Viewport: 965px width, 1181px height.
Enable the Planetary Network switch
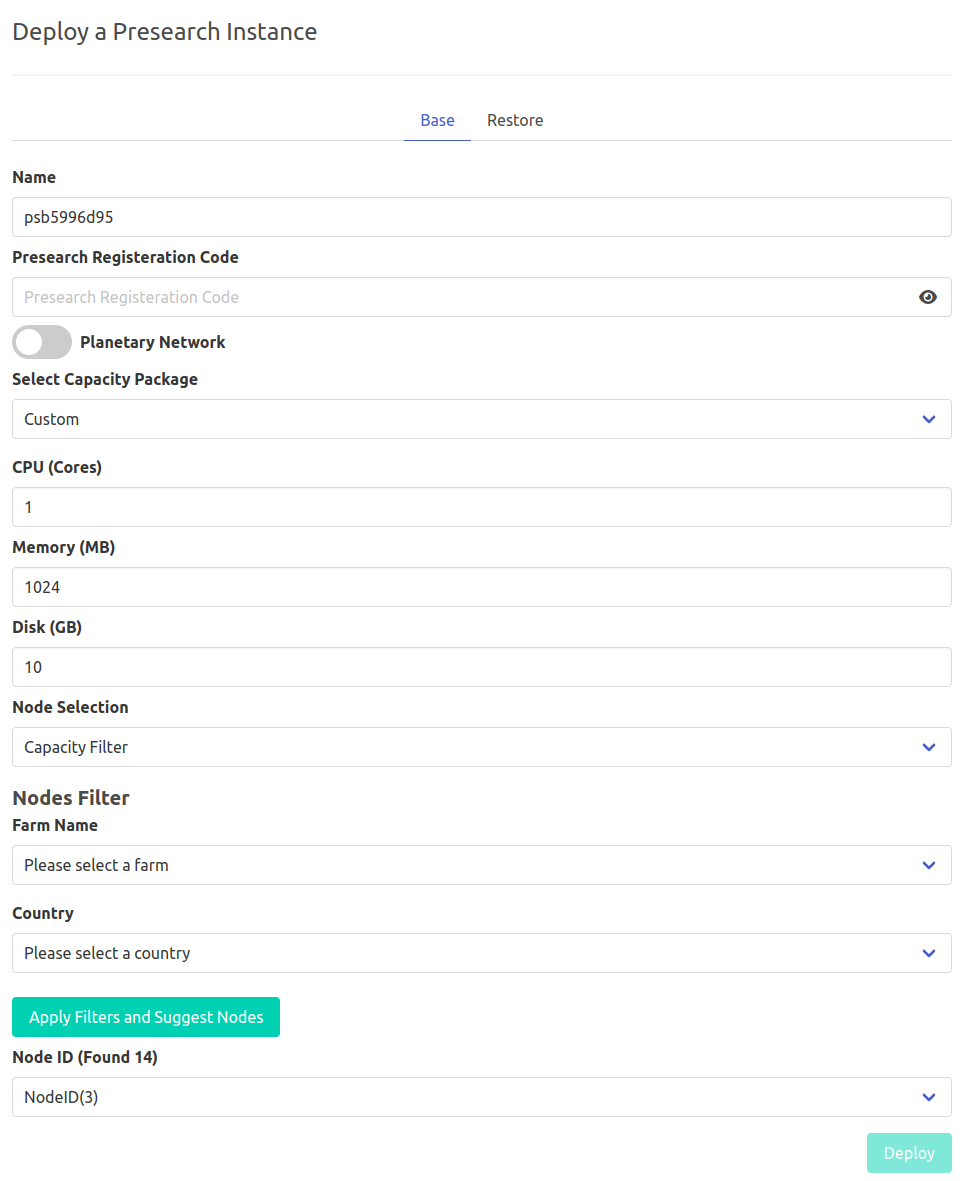42,342
